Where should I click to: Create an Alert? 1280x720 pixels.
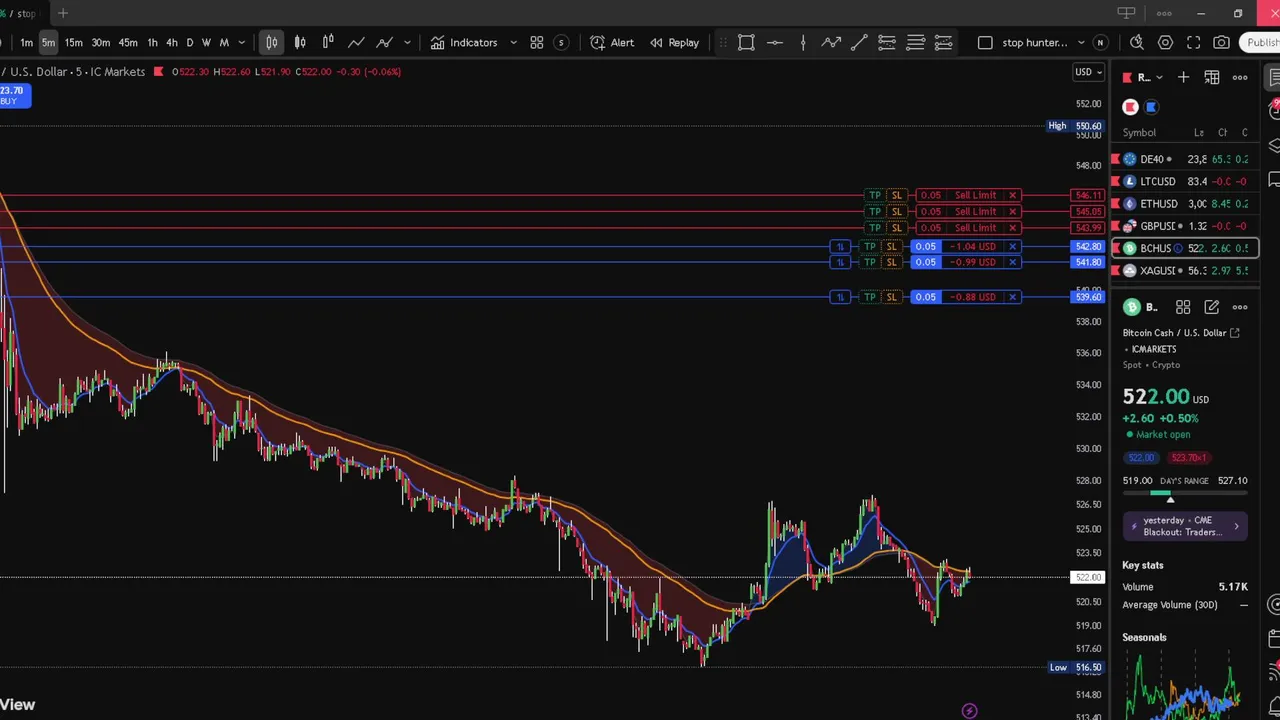pos(612,42)
